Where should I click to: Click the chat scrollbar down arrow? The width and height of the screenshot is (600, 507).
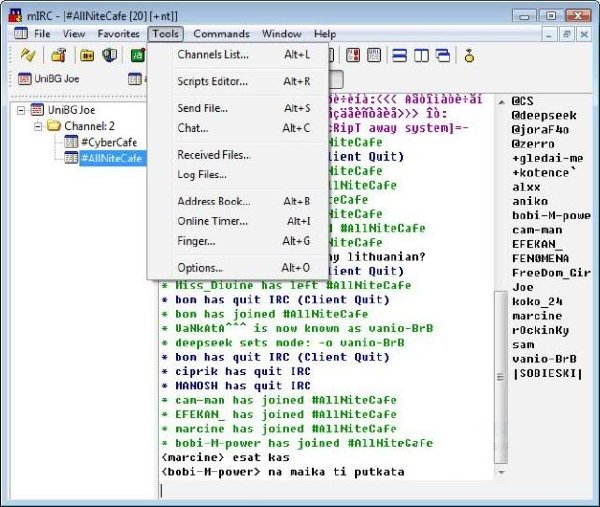(x=501, y=473)
